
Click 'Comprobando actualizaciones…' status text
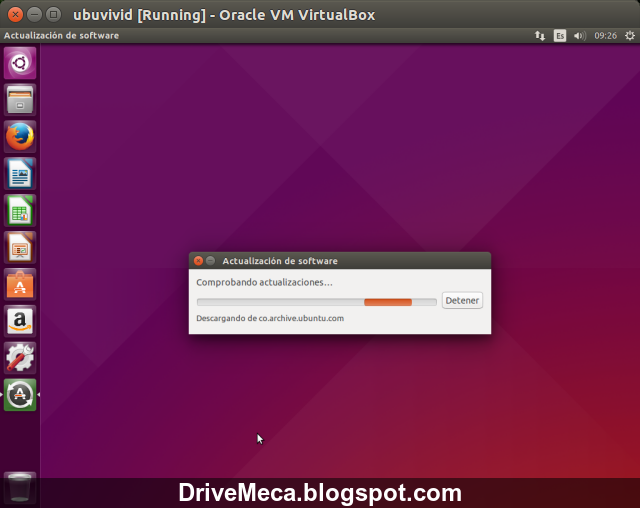pyautogui.click(x=264, y=282)
